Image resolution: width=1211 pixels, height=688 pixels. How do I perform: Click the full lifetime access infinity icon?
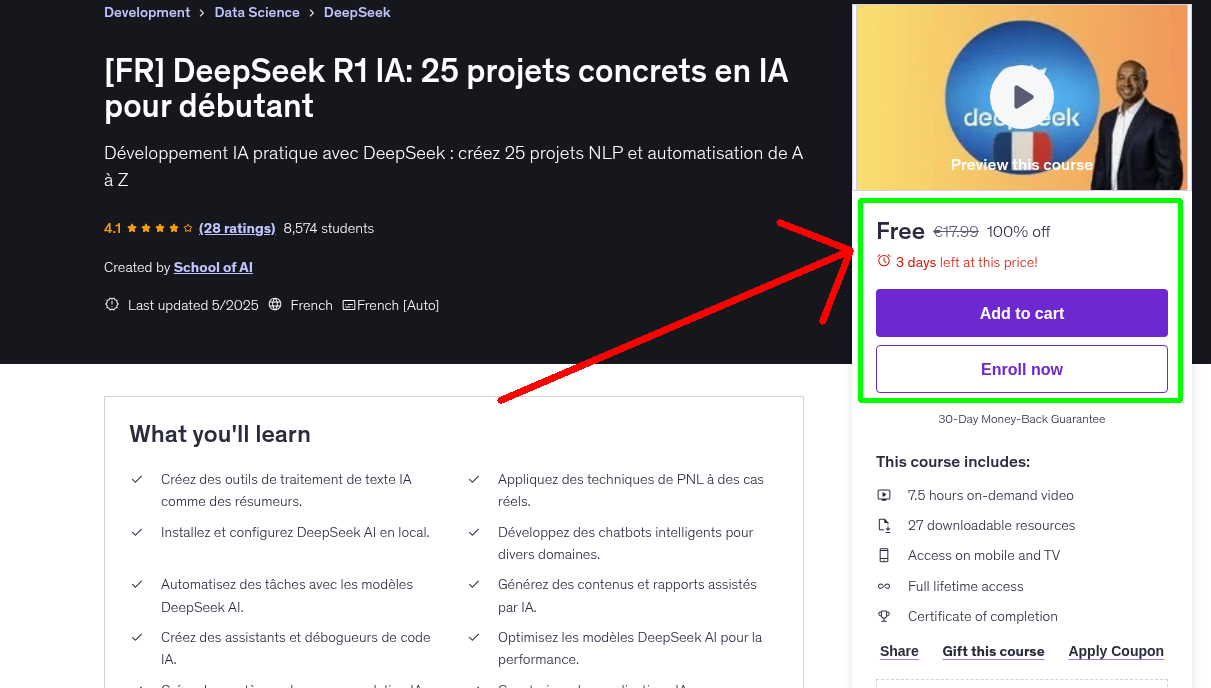coord(885,586)
